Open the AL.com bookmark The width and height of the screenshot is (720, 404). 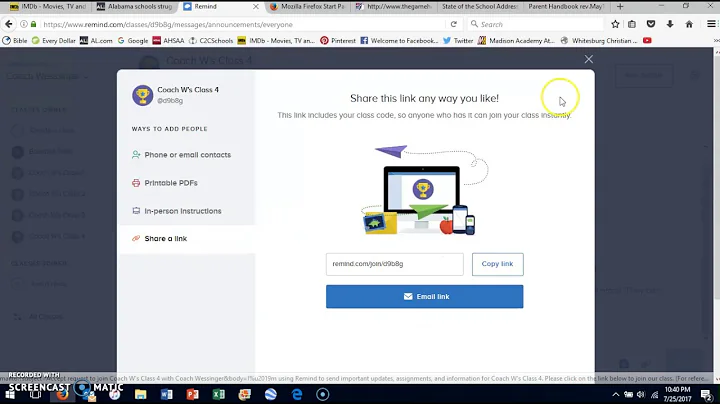pyautogui.click(x=96, y=40)
